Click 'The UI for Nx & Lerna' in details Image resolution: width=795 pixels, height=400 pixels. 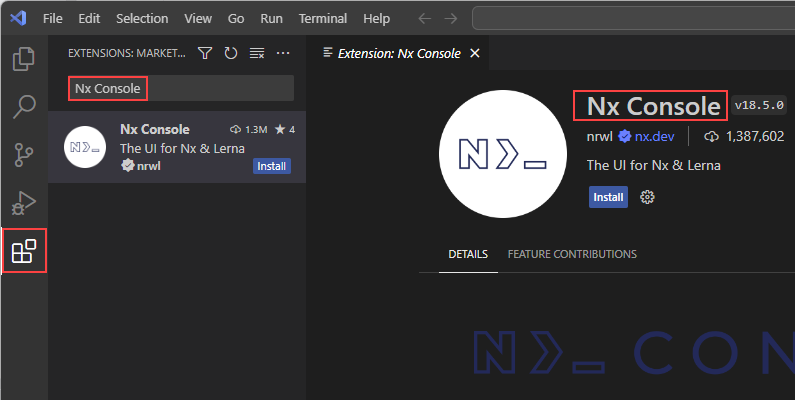pos(654,165)
